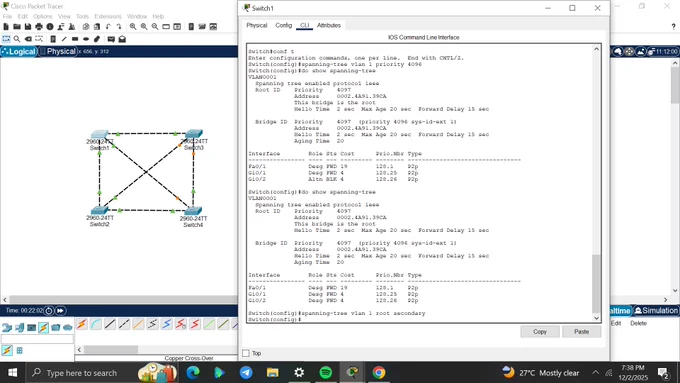Open the Extensions menu
The width and height of the screenshot is (680, 383).
point(108,16)
